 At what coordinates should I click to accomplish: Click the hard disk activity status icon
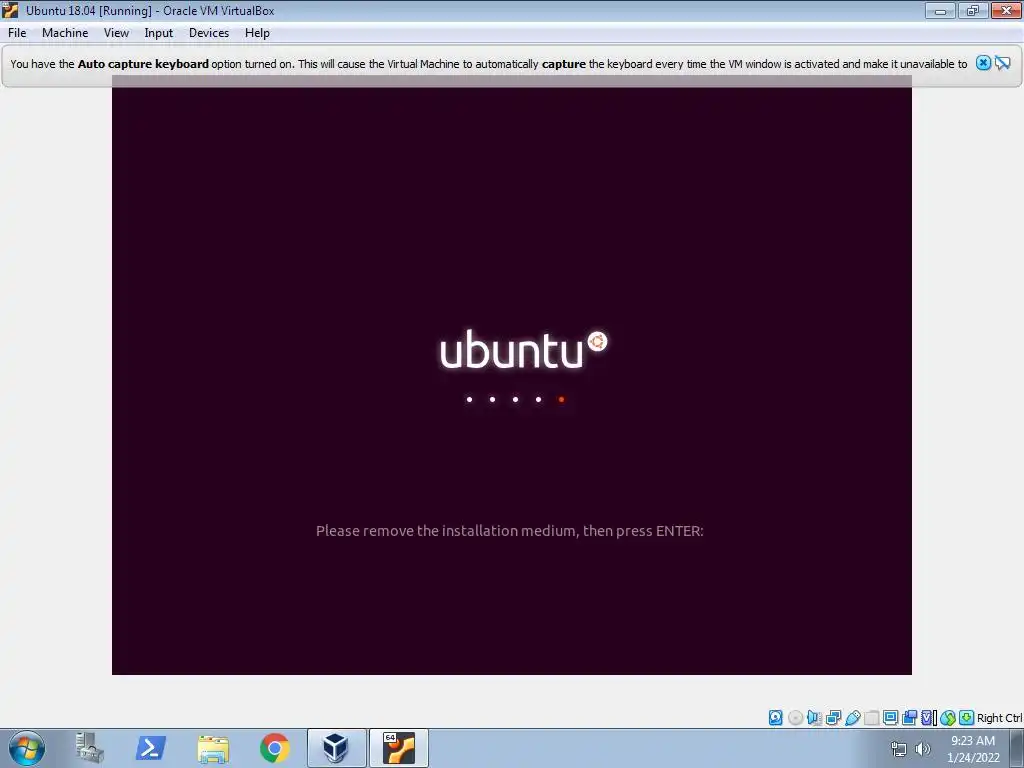pyautogui.click(x=775, y=718)
